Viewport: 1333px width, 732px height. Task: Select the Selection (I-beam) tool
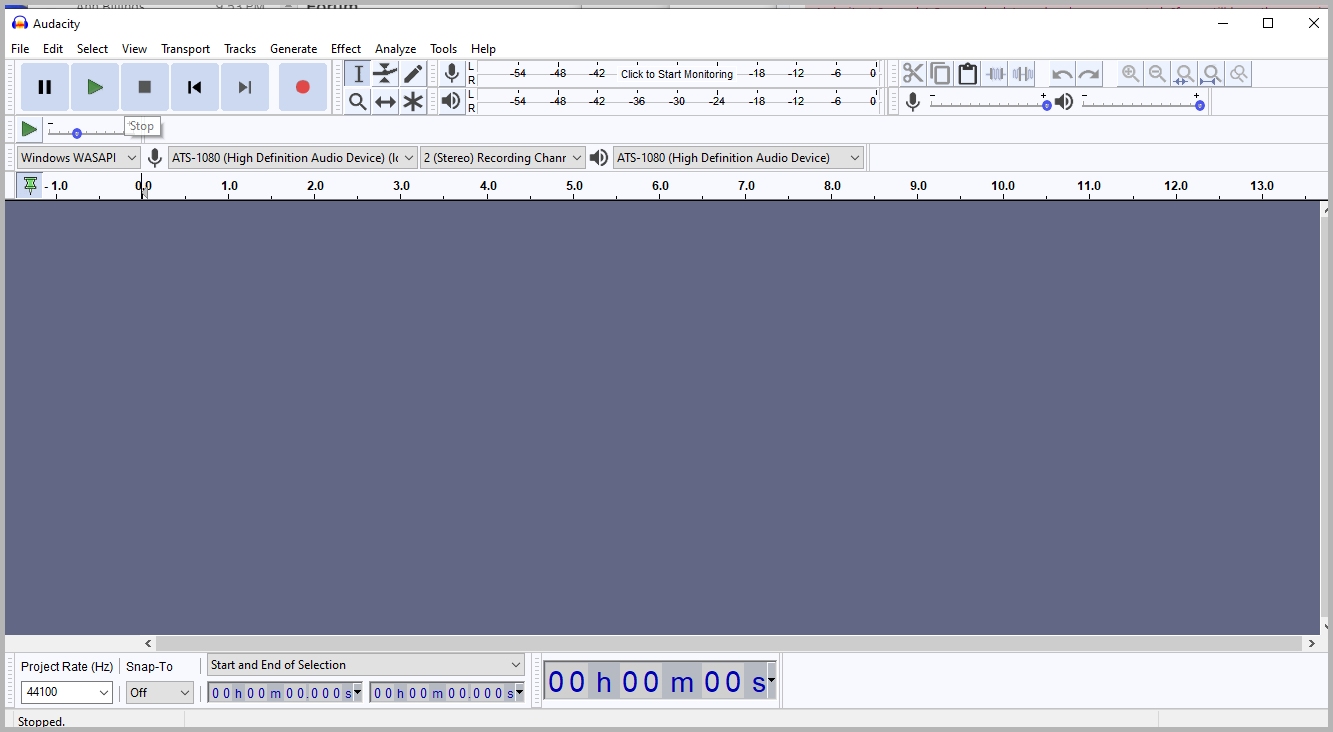pos(358,74)
